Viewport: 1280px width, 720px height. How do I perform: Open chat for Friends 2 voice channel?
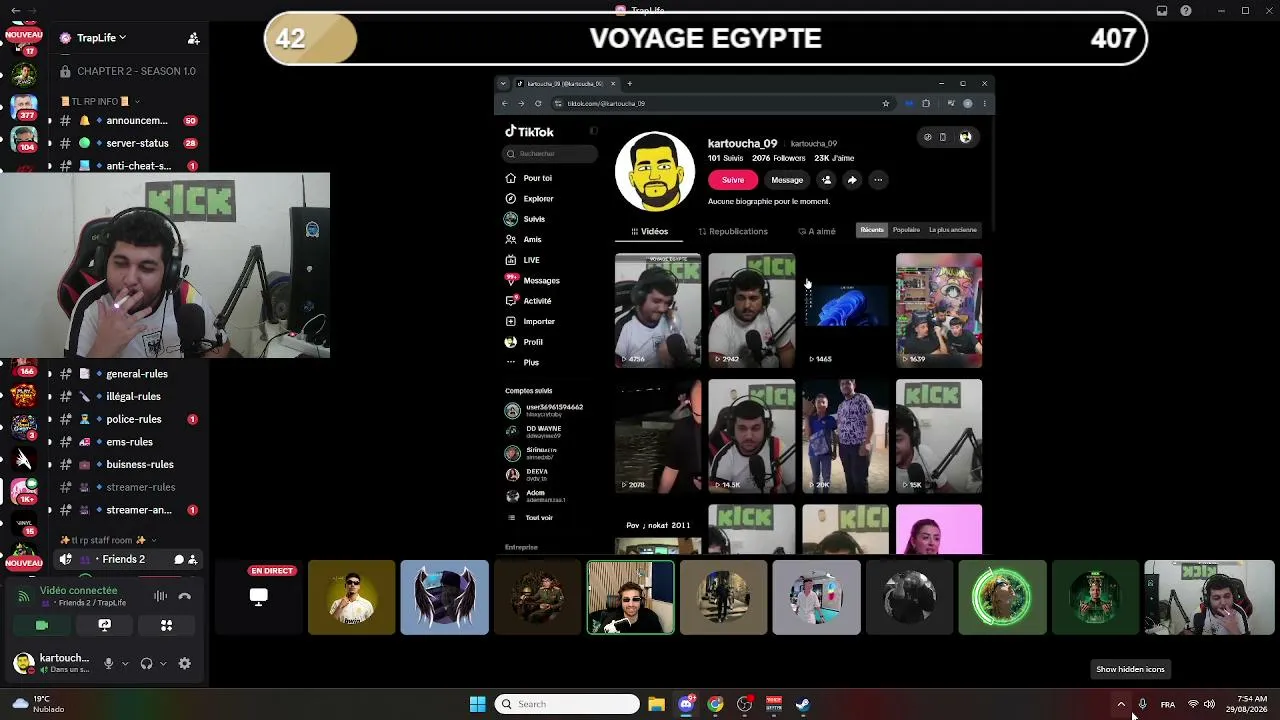[179, 560]
